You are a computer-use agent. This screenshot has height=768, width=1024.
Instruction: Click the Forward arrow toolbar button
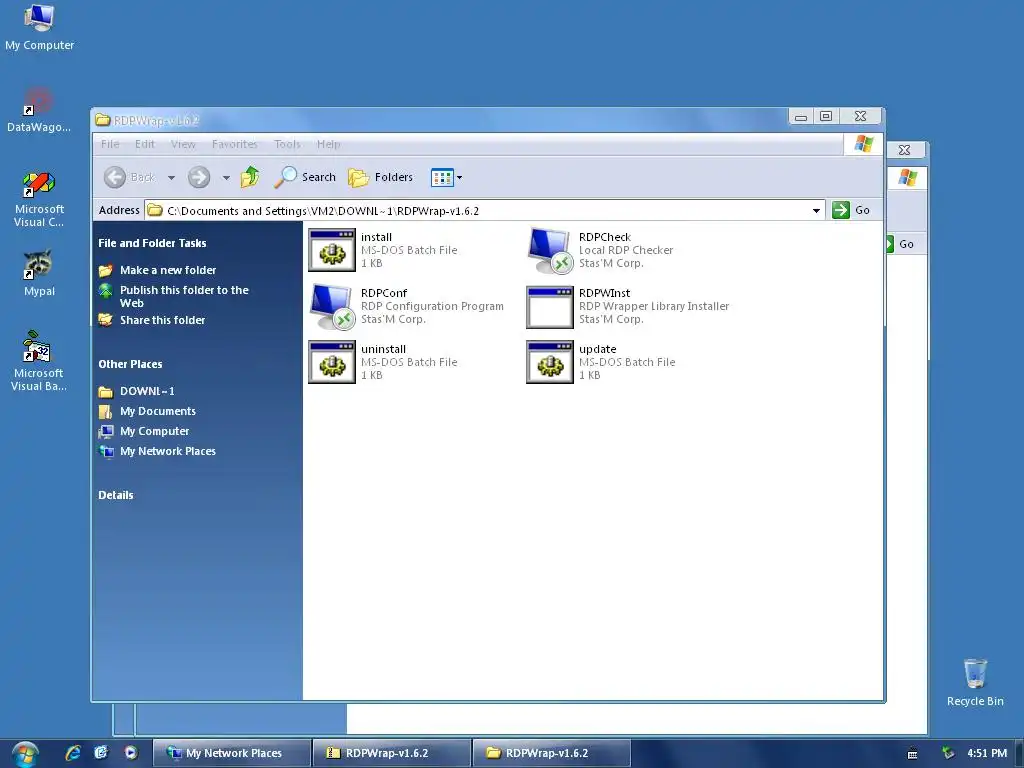click(199, 177)
